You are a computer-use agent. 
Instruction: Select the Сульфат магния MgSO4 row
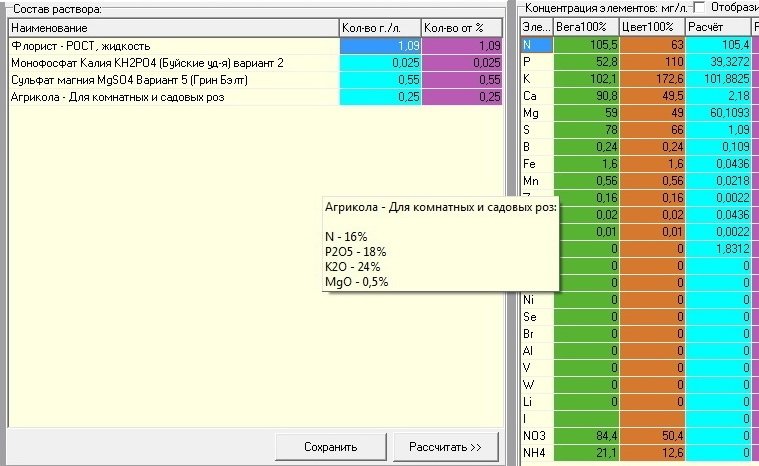256,80
